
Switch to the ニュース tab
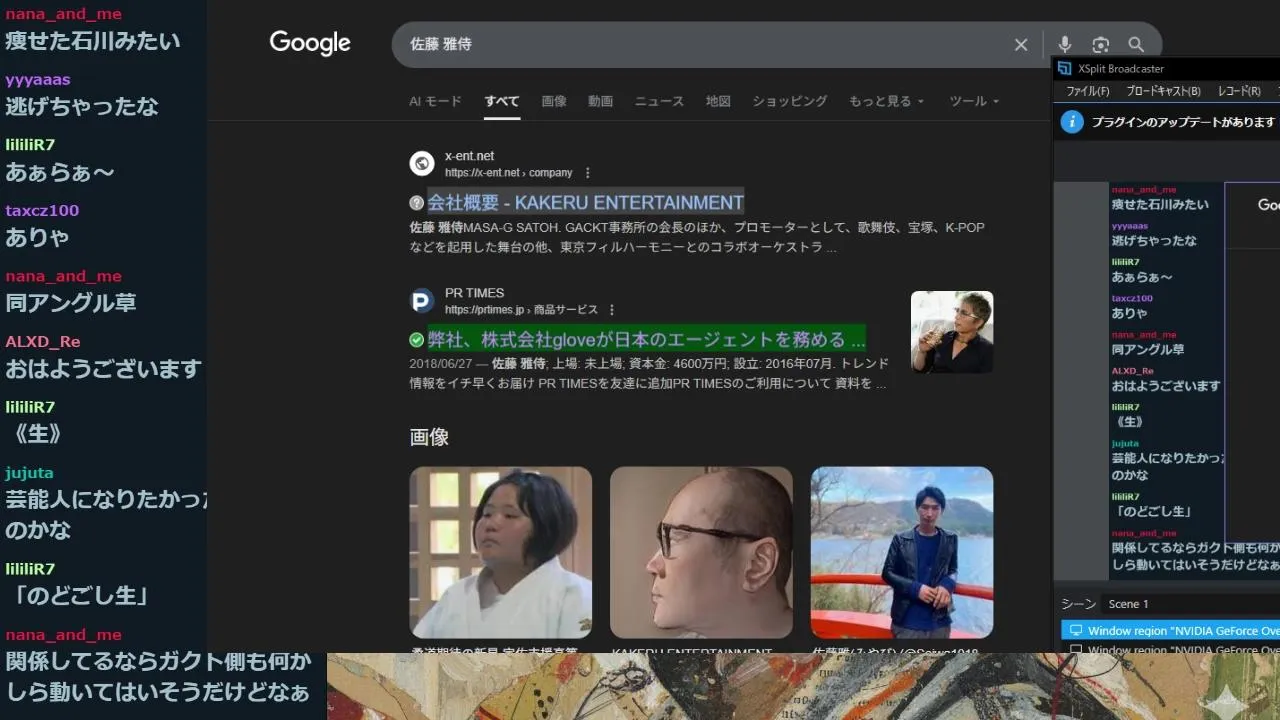point(659,101)
